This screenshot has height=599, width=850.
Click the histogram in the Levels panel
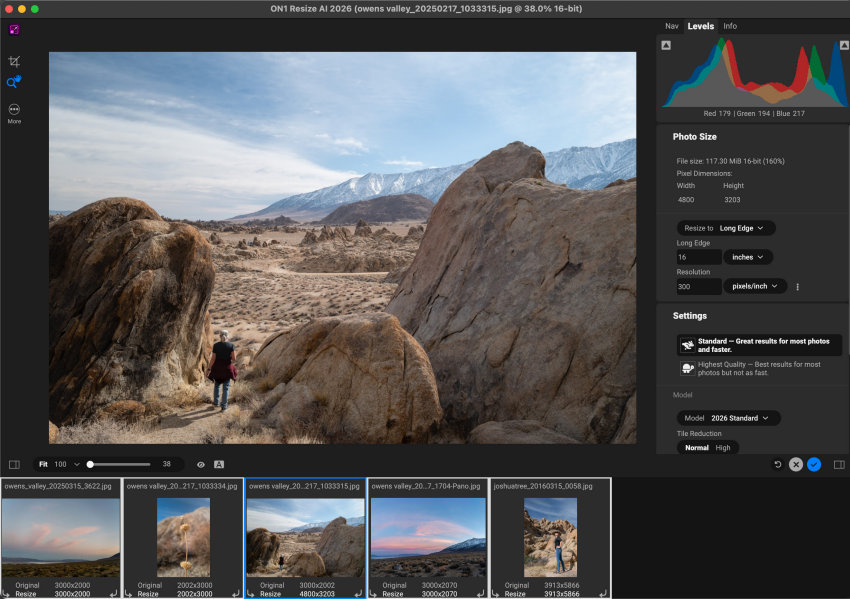754,72
